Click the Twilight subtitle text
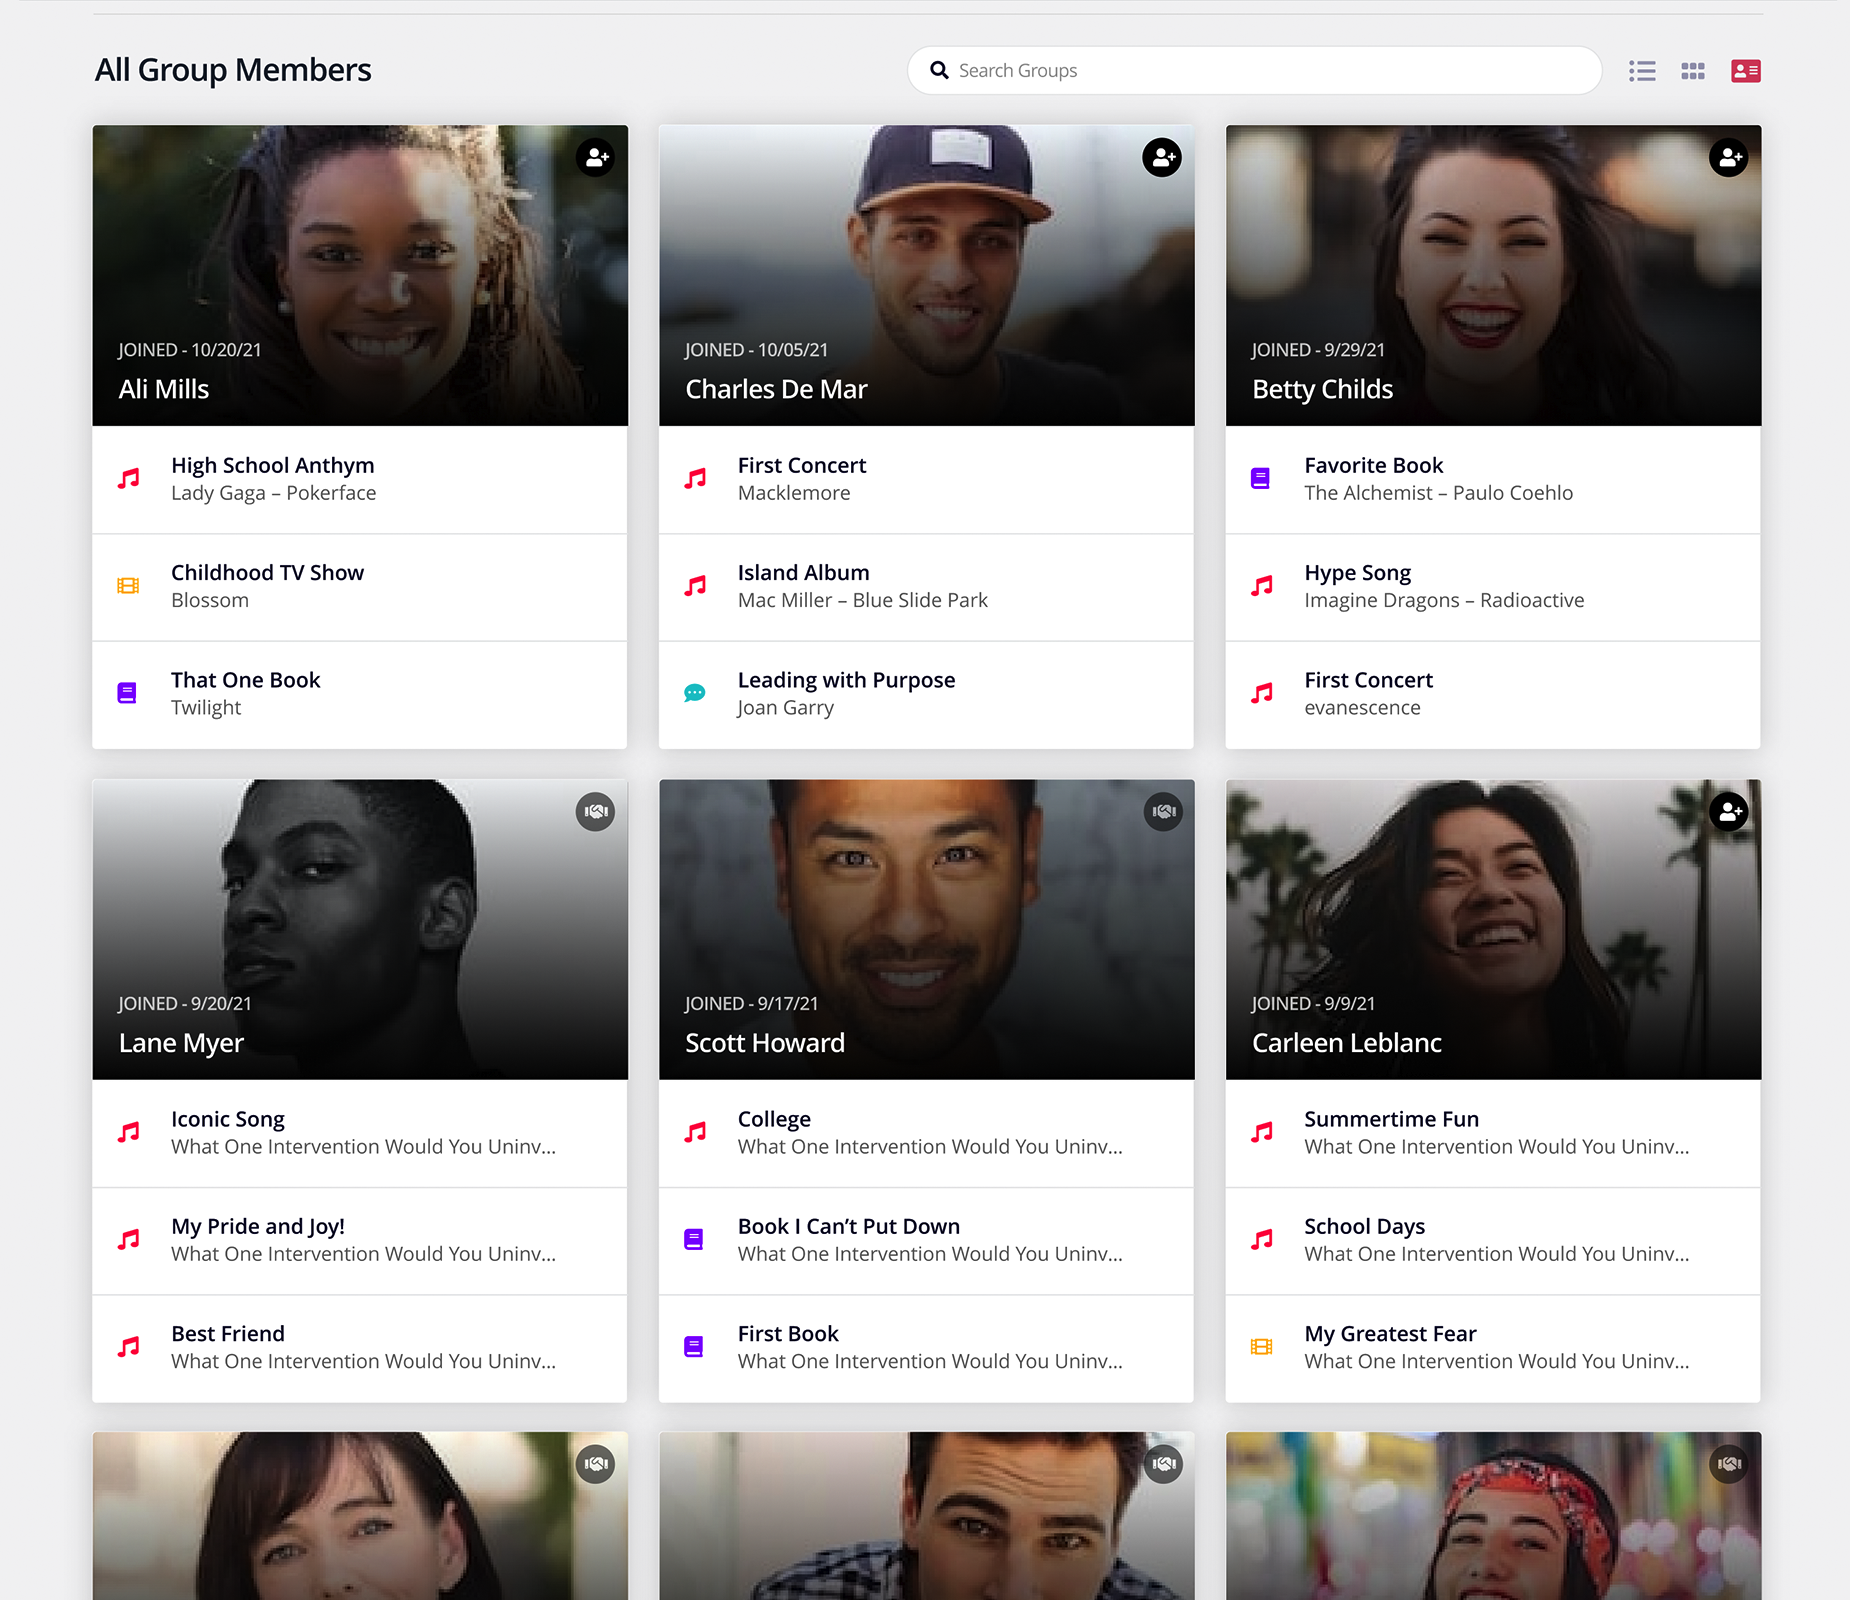 click(206, 708)
